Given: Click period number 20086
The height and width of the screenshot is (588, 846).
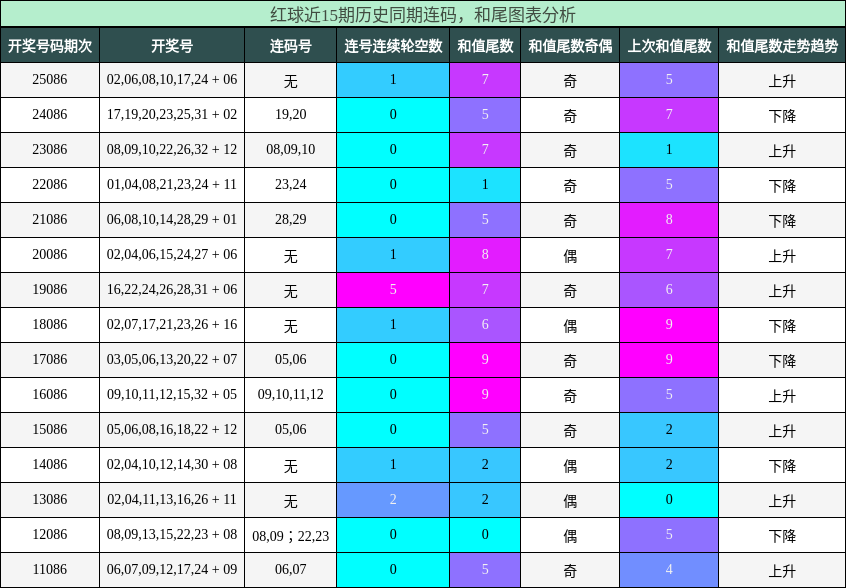Looking at the screenshot, I should 50,255.
